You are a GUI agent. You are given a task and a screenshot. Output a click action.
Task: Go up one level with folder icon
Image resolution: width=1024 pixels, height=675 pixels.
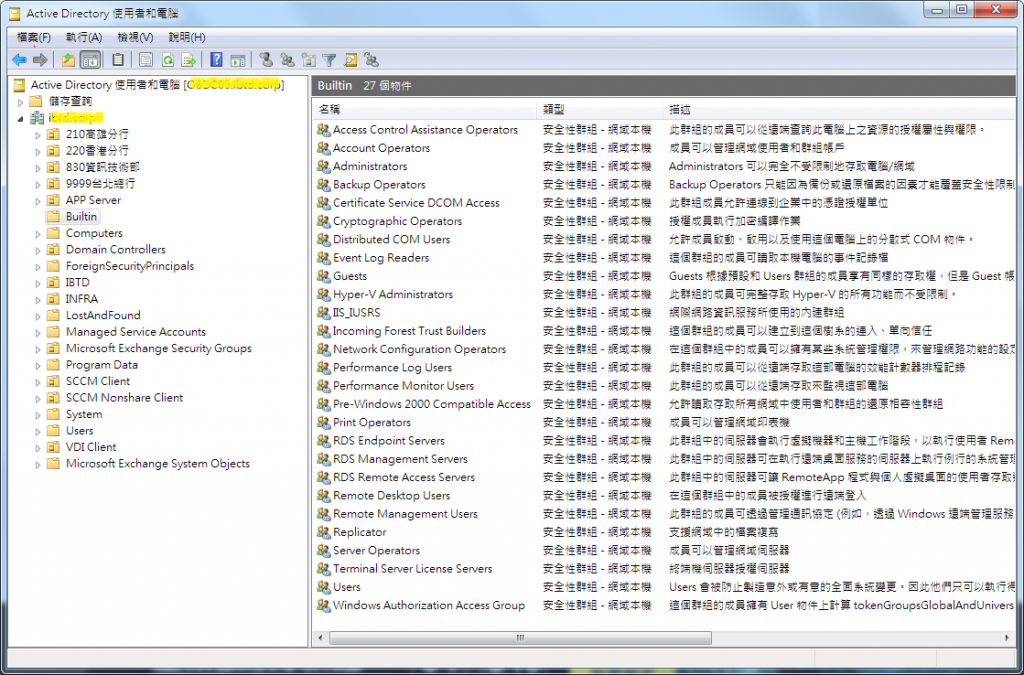[x=68, y=60]
